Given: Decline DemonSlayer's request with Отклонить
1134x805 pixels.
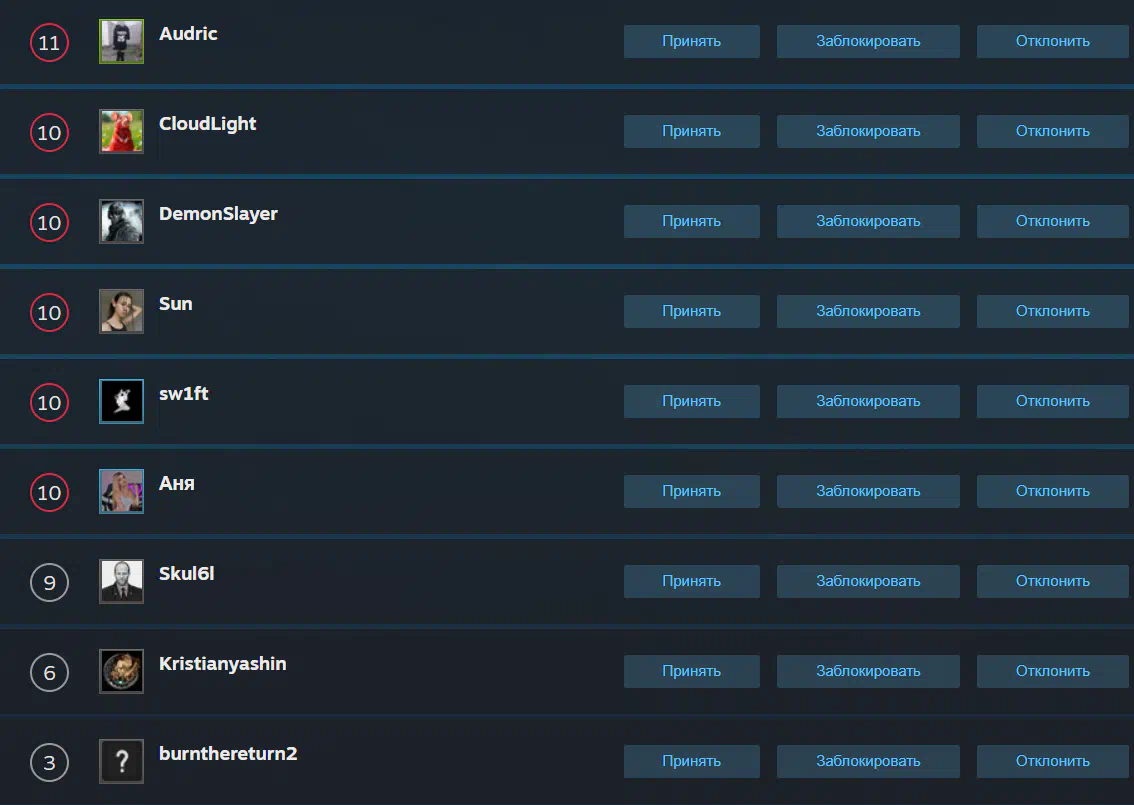Looking at the screenshot, I should (x=1052, y=221).
